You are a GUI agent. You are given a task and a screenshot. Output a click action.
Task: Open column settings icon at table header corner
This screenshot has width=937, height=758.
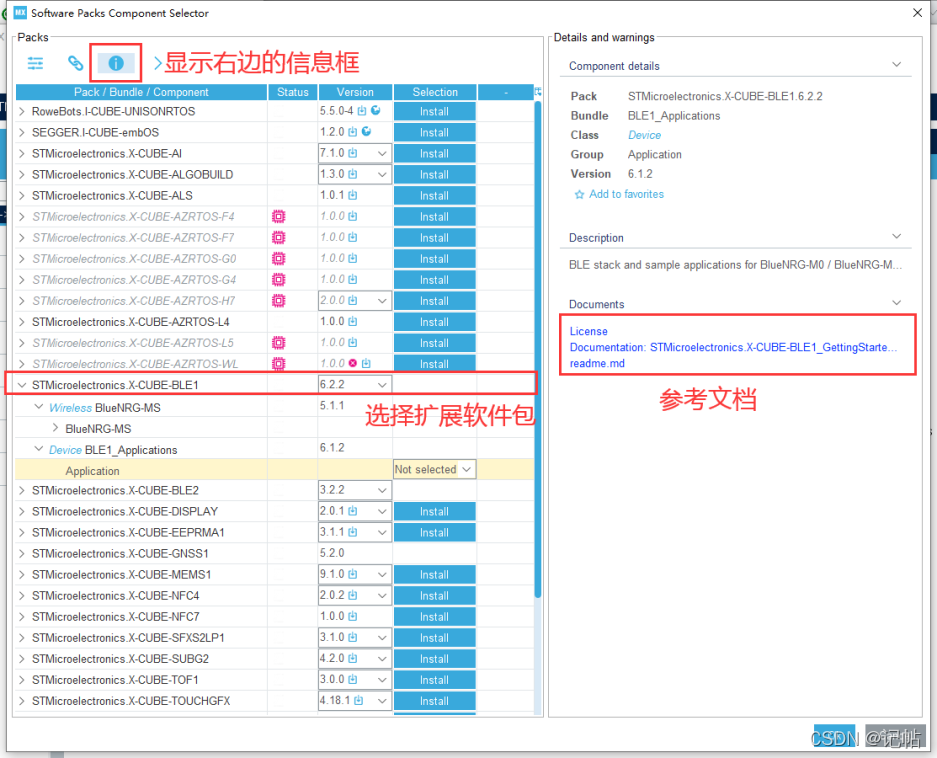(538, 91)
